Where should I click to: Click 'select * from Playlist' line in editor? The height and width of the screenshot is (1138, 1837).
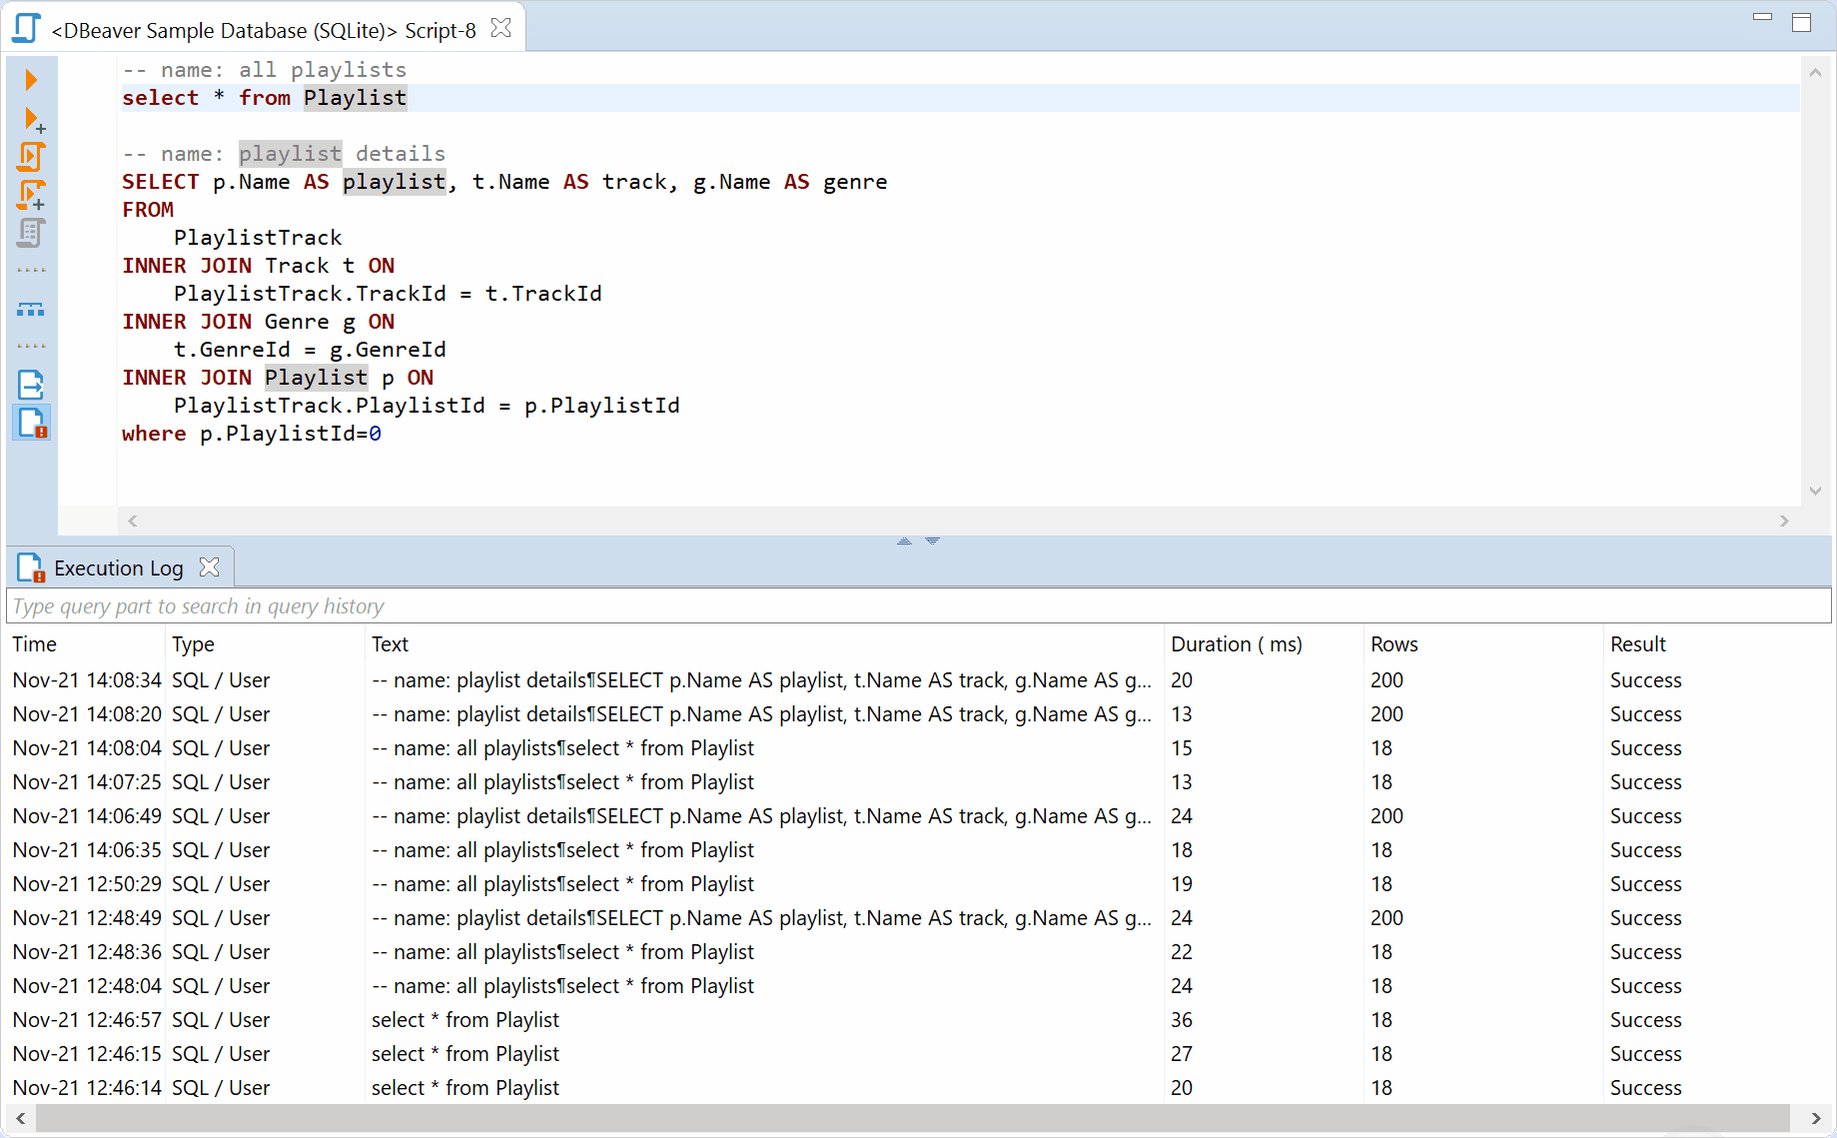264,98
